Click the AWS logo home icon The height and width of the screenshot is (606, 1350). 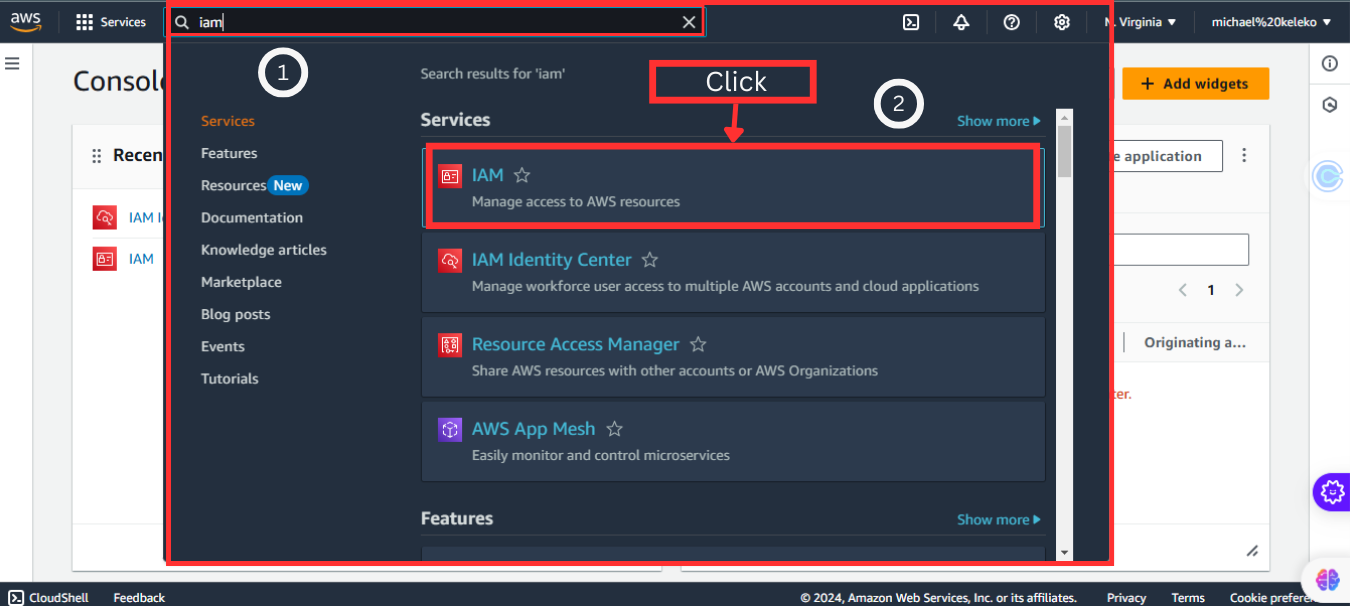[x=25, y=22]
